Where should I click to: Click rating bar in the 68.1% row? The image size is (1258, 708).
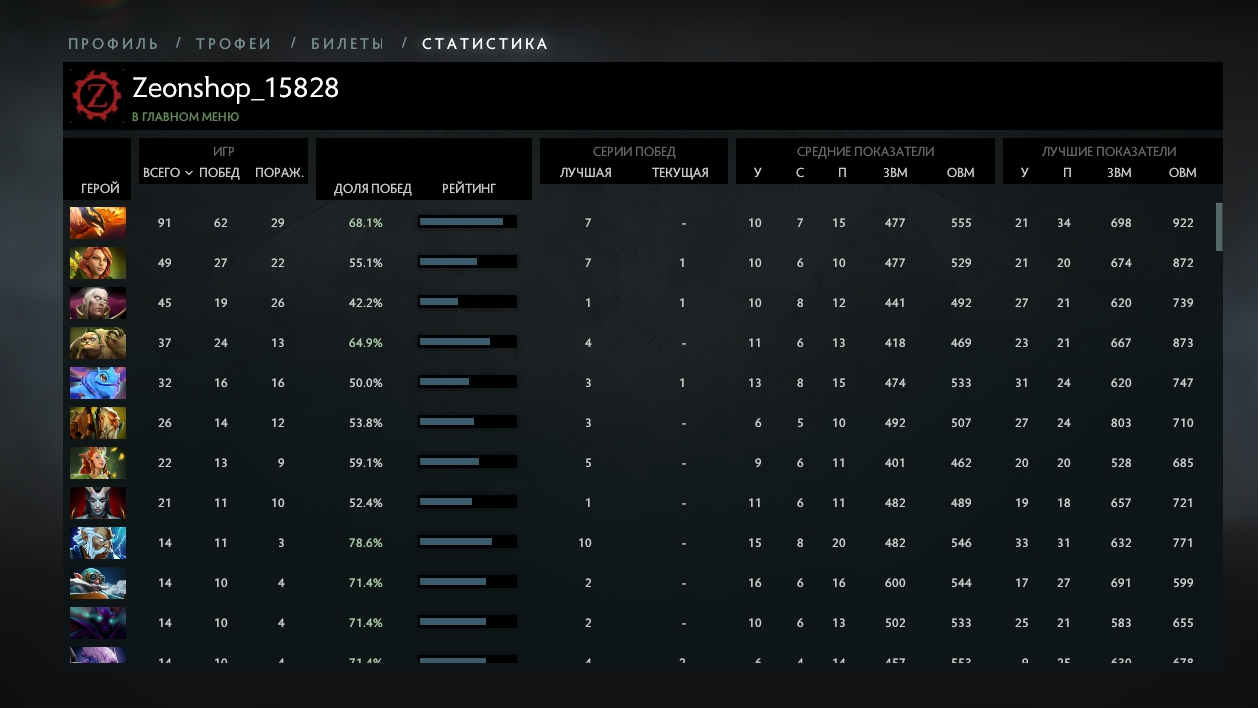[467, 222]
